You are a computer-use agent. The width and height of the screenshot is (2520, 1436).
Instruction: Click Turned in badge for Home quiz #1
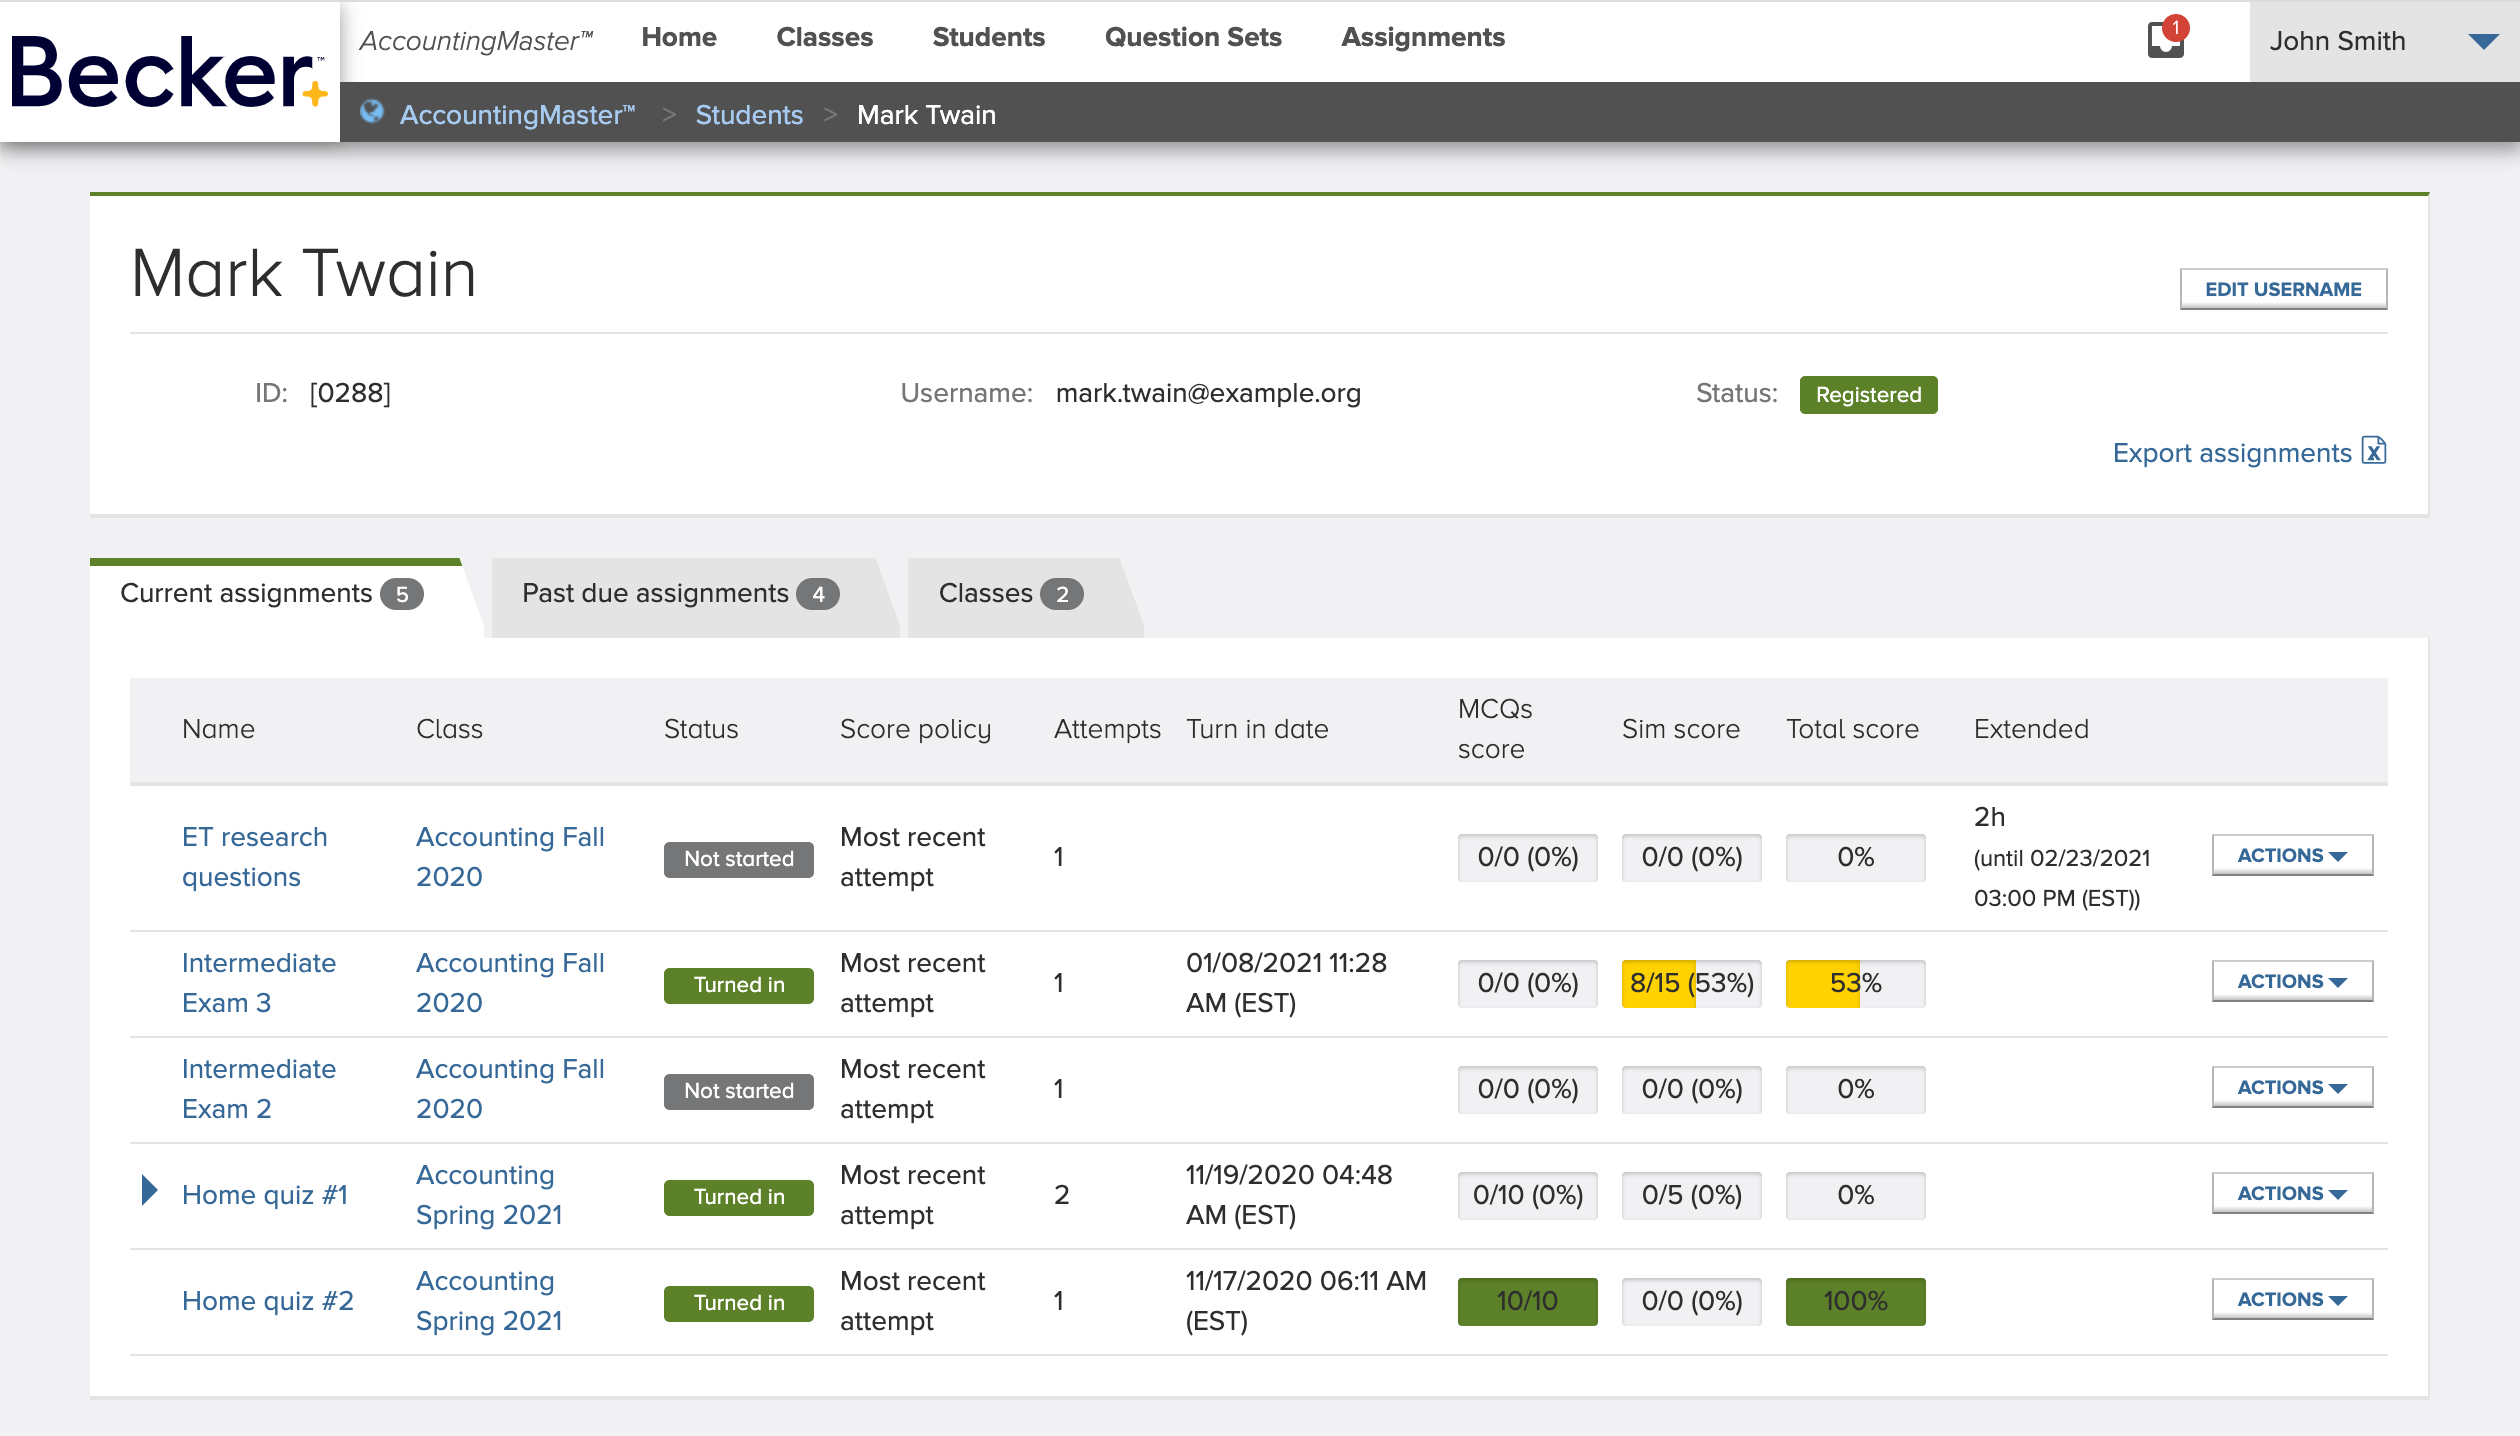738,1197
